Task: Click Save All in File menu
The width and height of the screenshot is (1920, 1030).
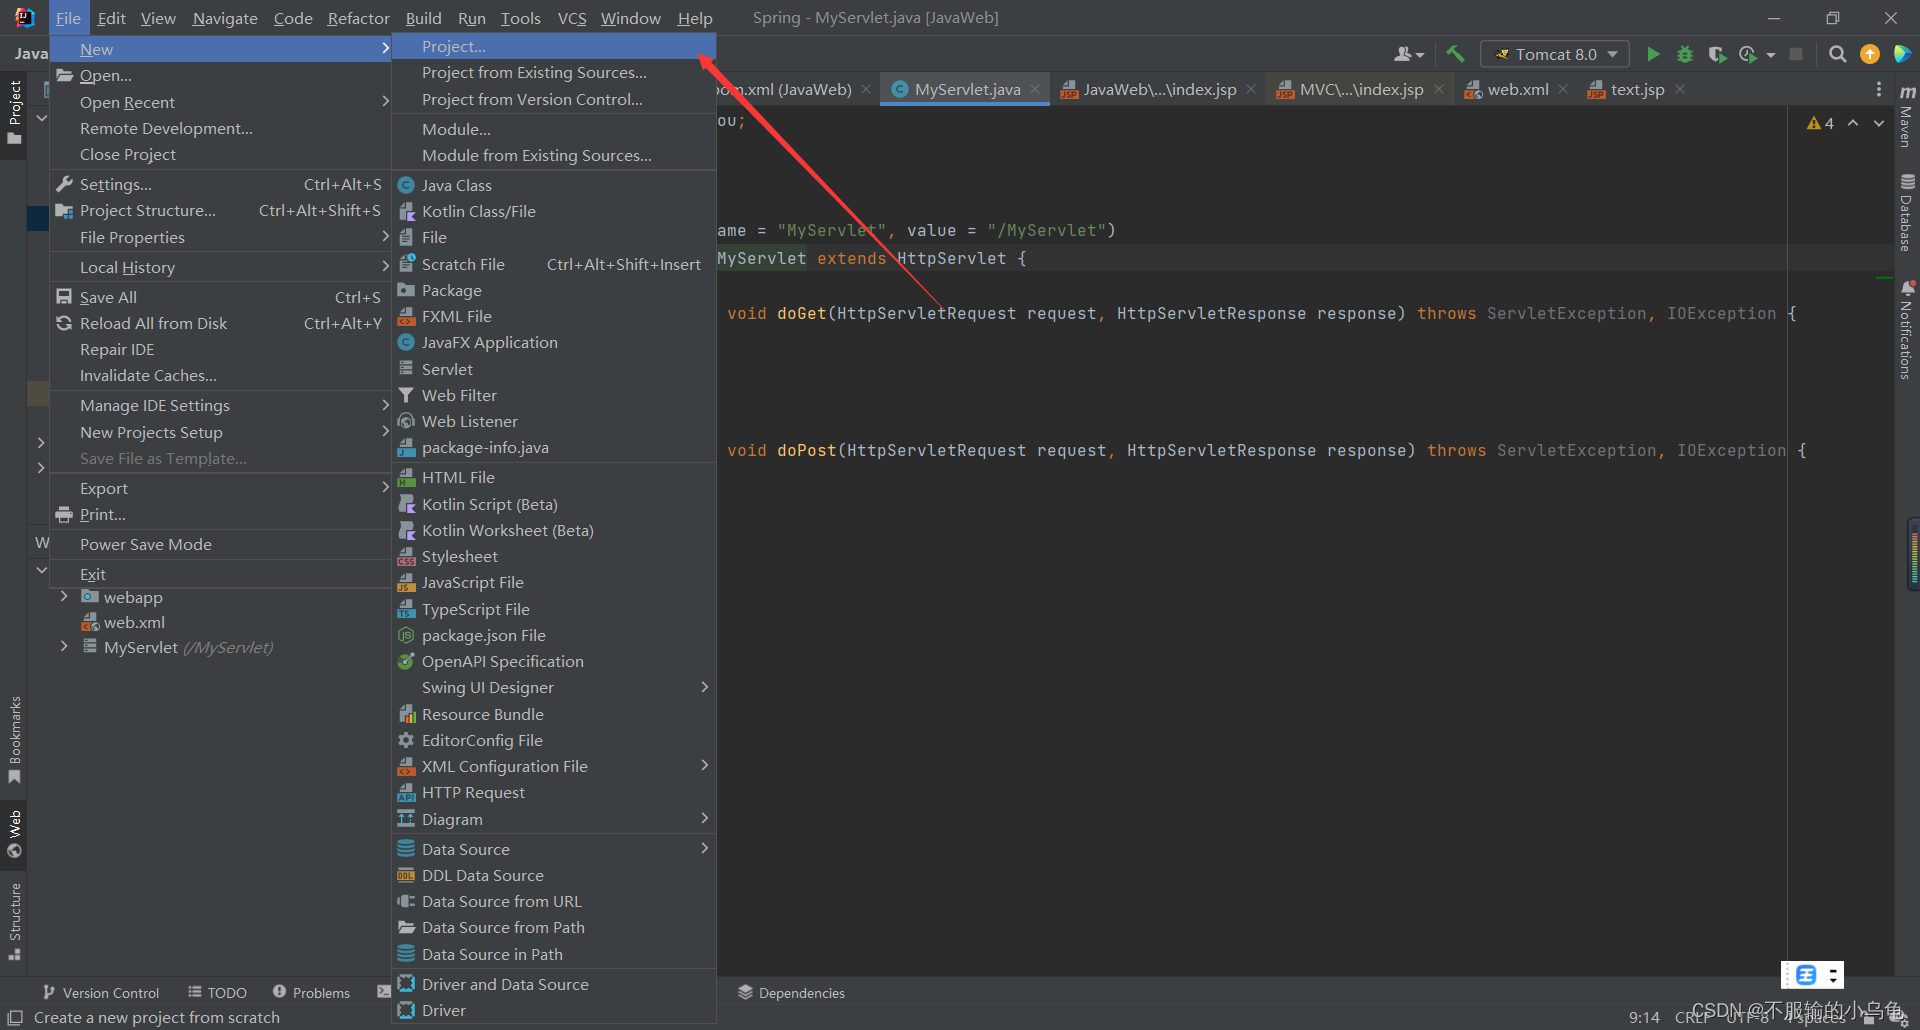Action: [220, 297]
